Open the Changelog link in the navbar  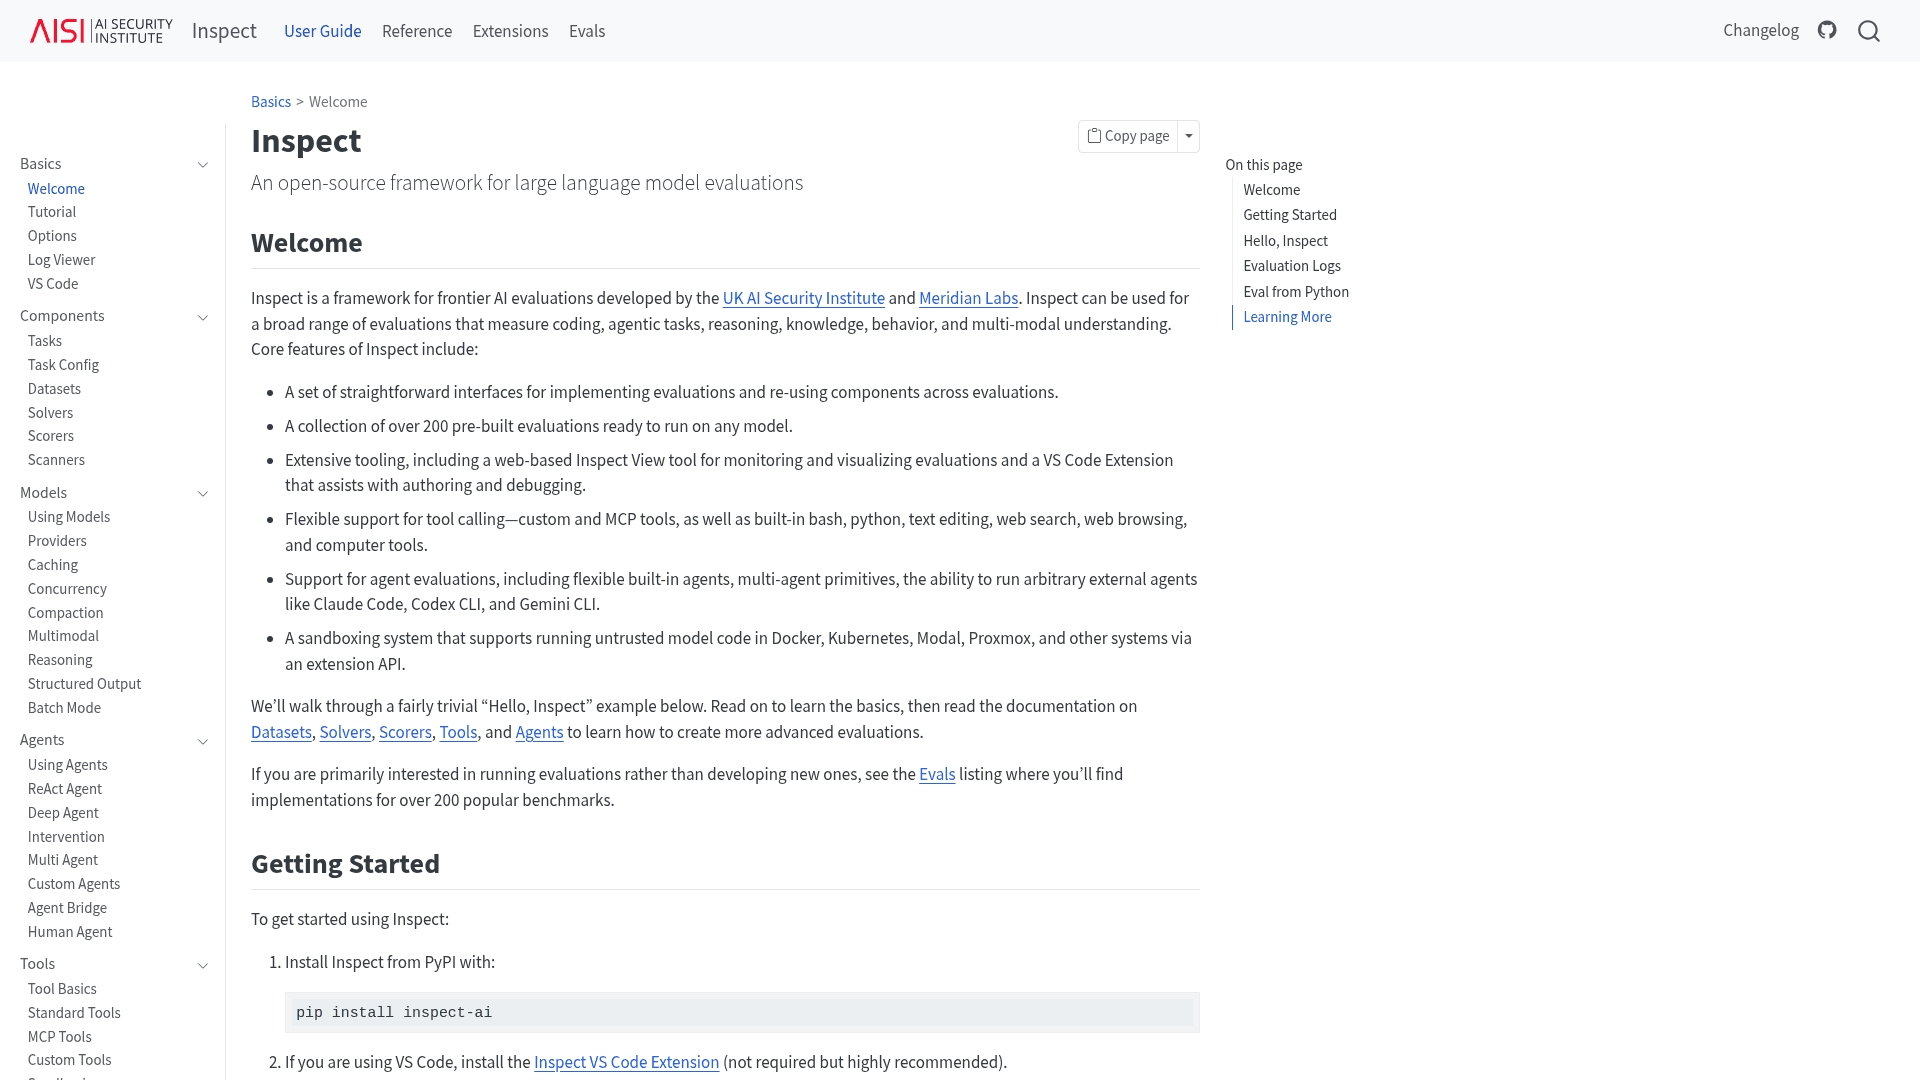1761,30
